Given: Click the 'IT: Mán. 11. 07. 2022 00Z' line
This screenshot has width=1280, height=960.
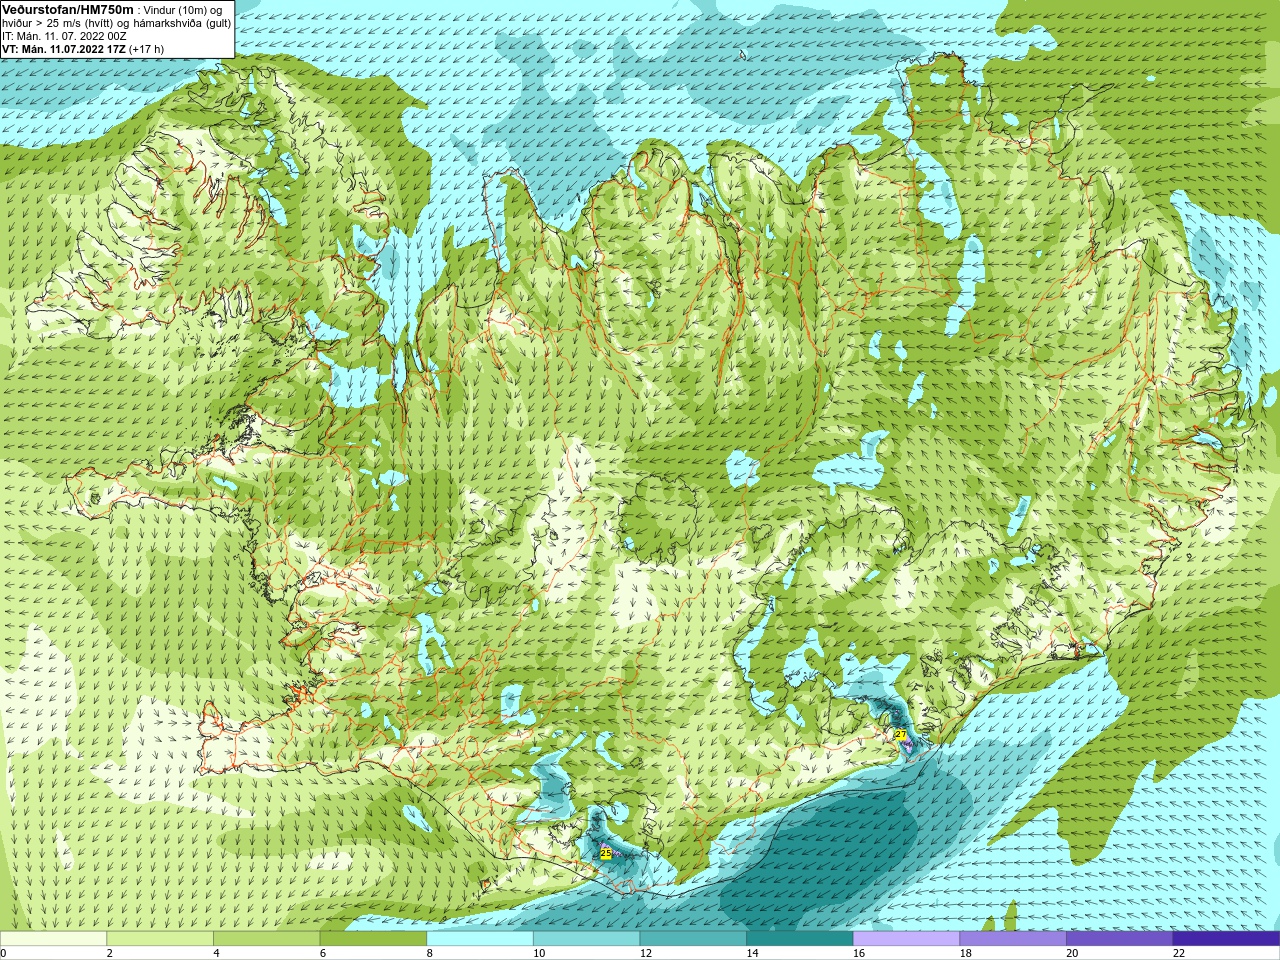Looking at the screenshot, I should tap(63, 36).
